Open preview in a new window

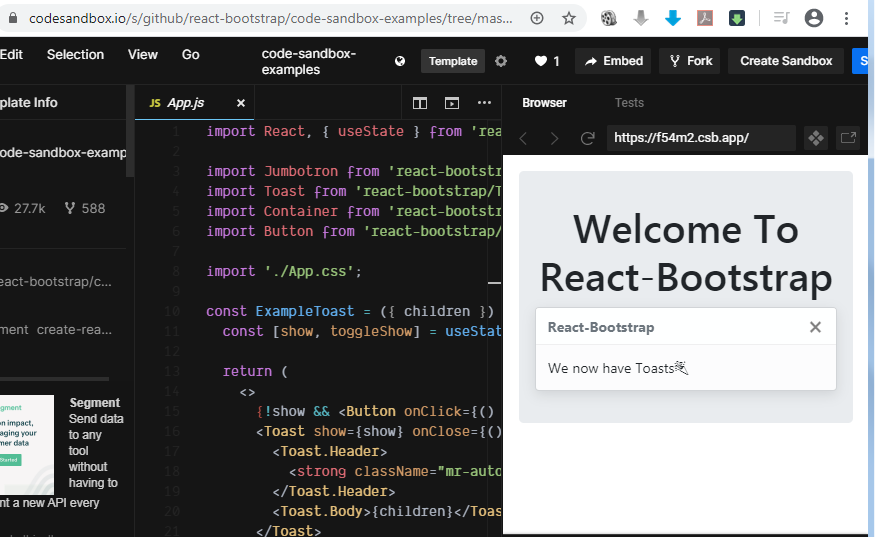tap(848, 138)
